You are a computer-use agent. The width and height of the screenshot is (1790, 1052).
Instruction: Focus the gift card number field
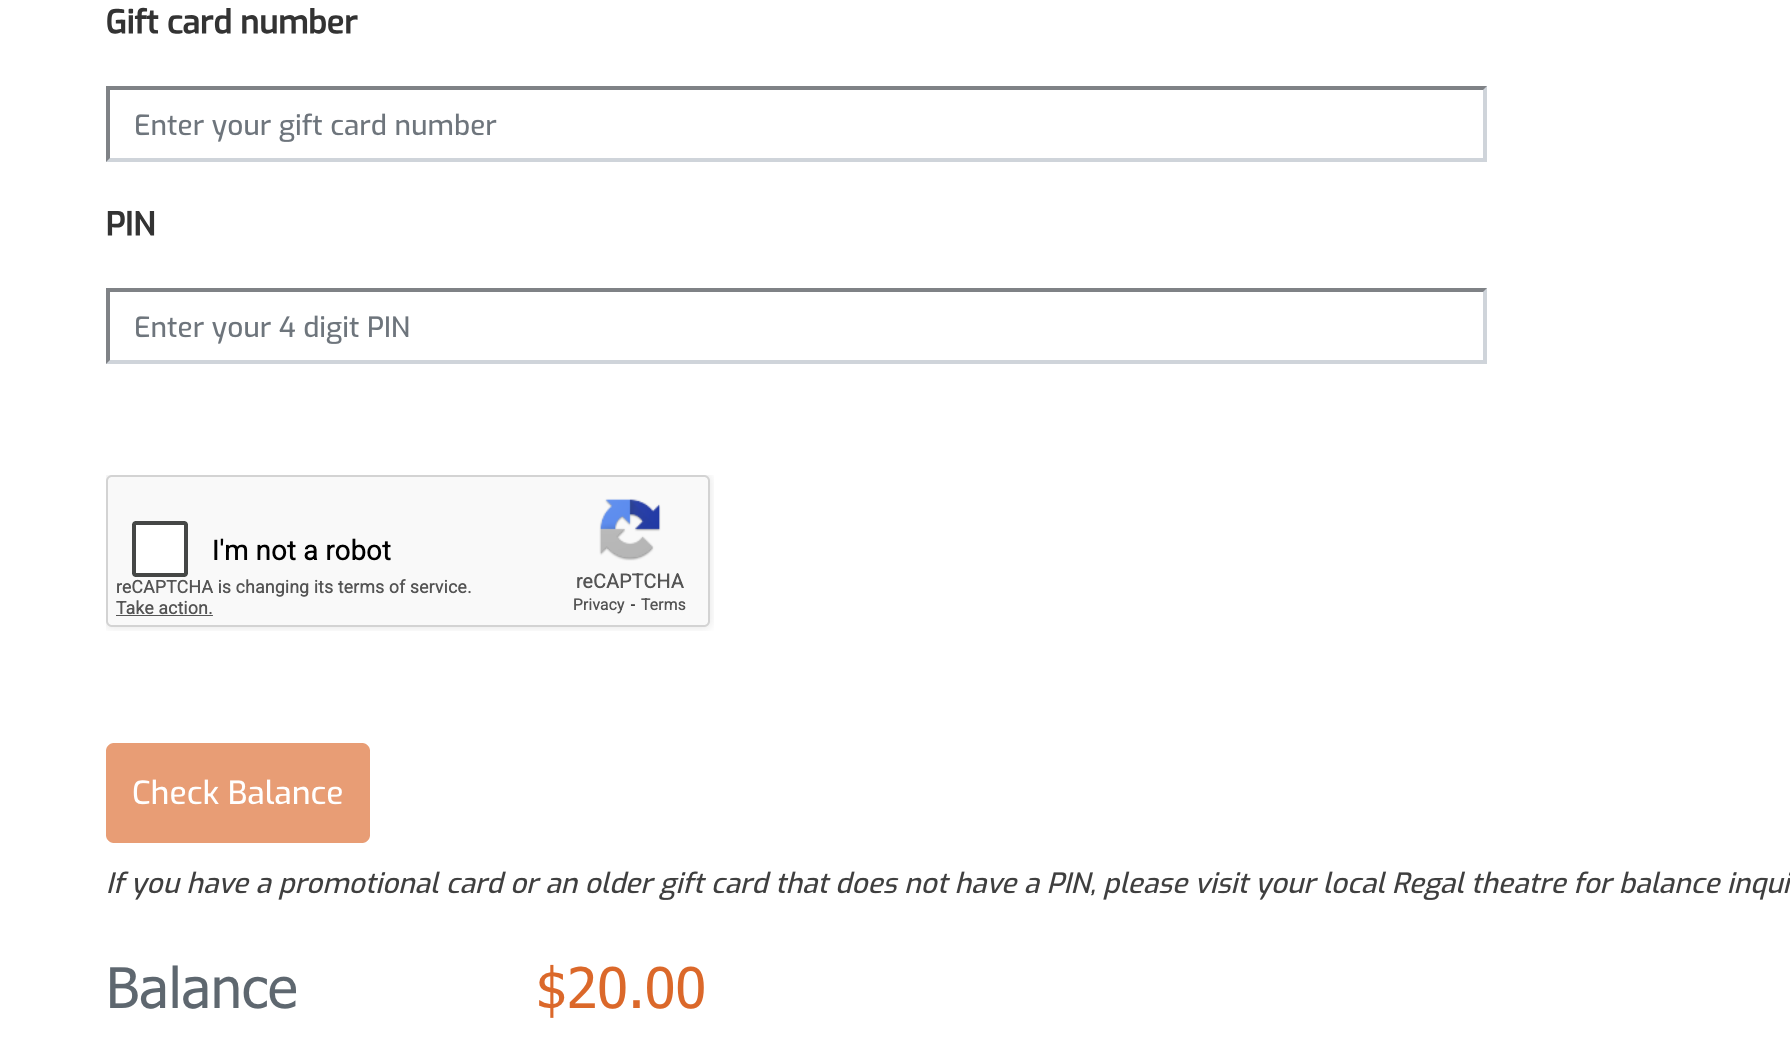click(796, 125)
